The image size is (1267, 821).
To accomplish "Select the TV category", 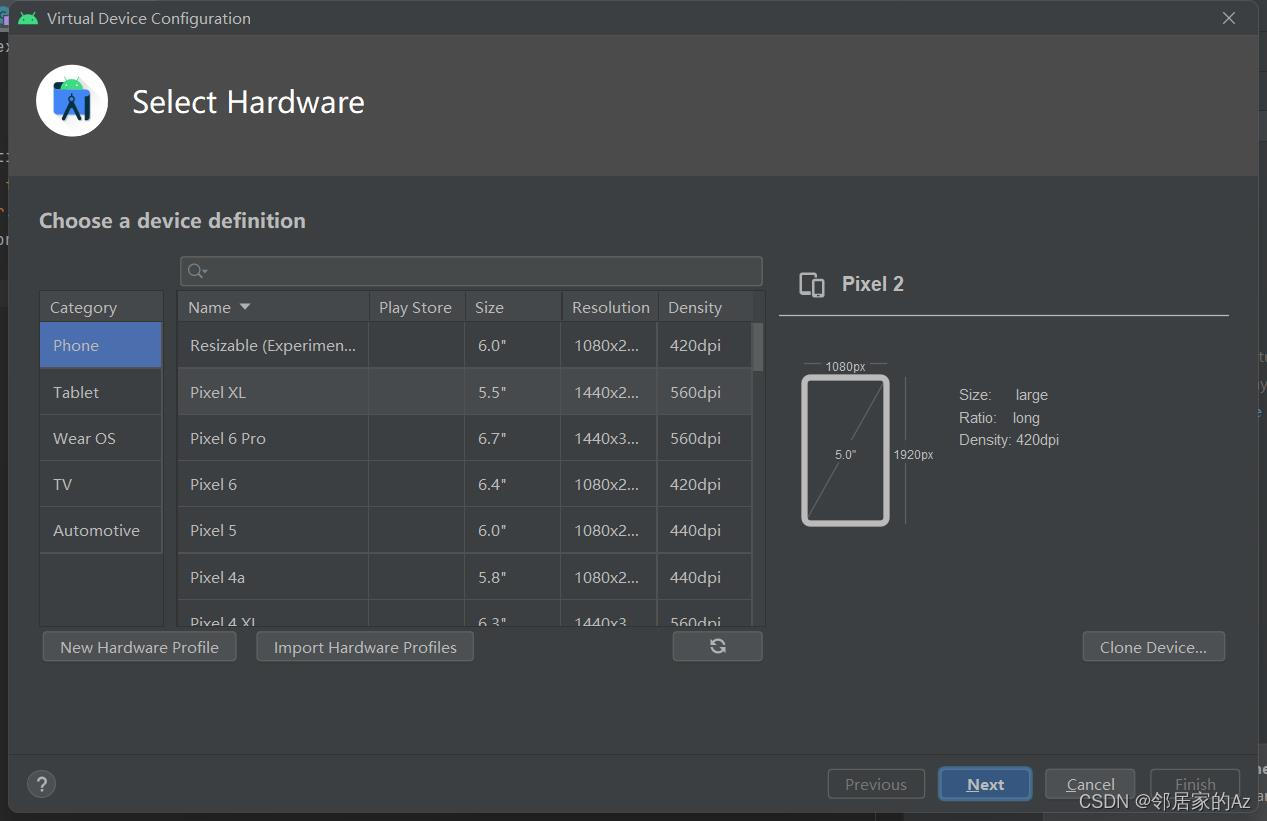I will pyautogui.click(x=101, y=484).
